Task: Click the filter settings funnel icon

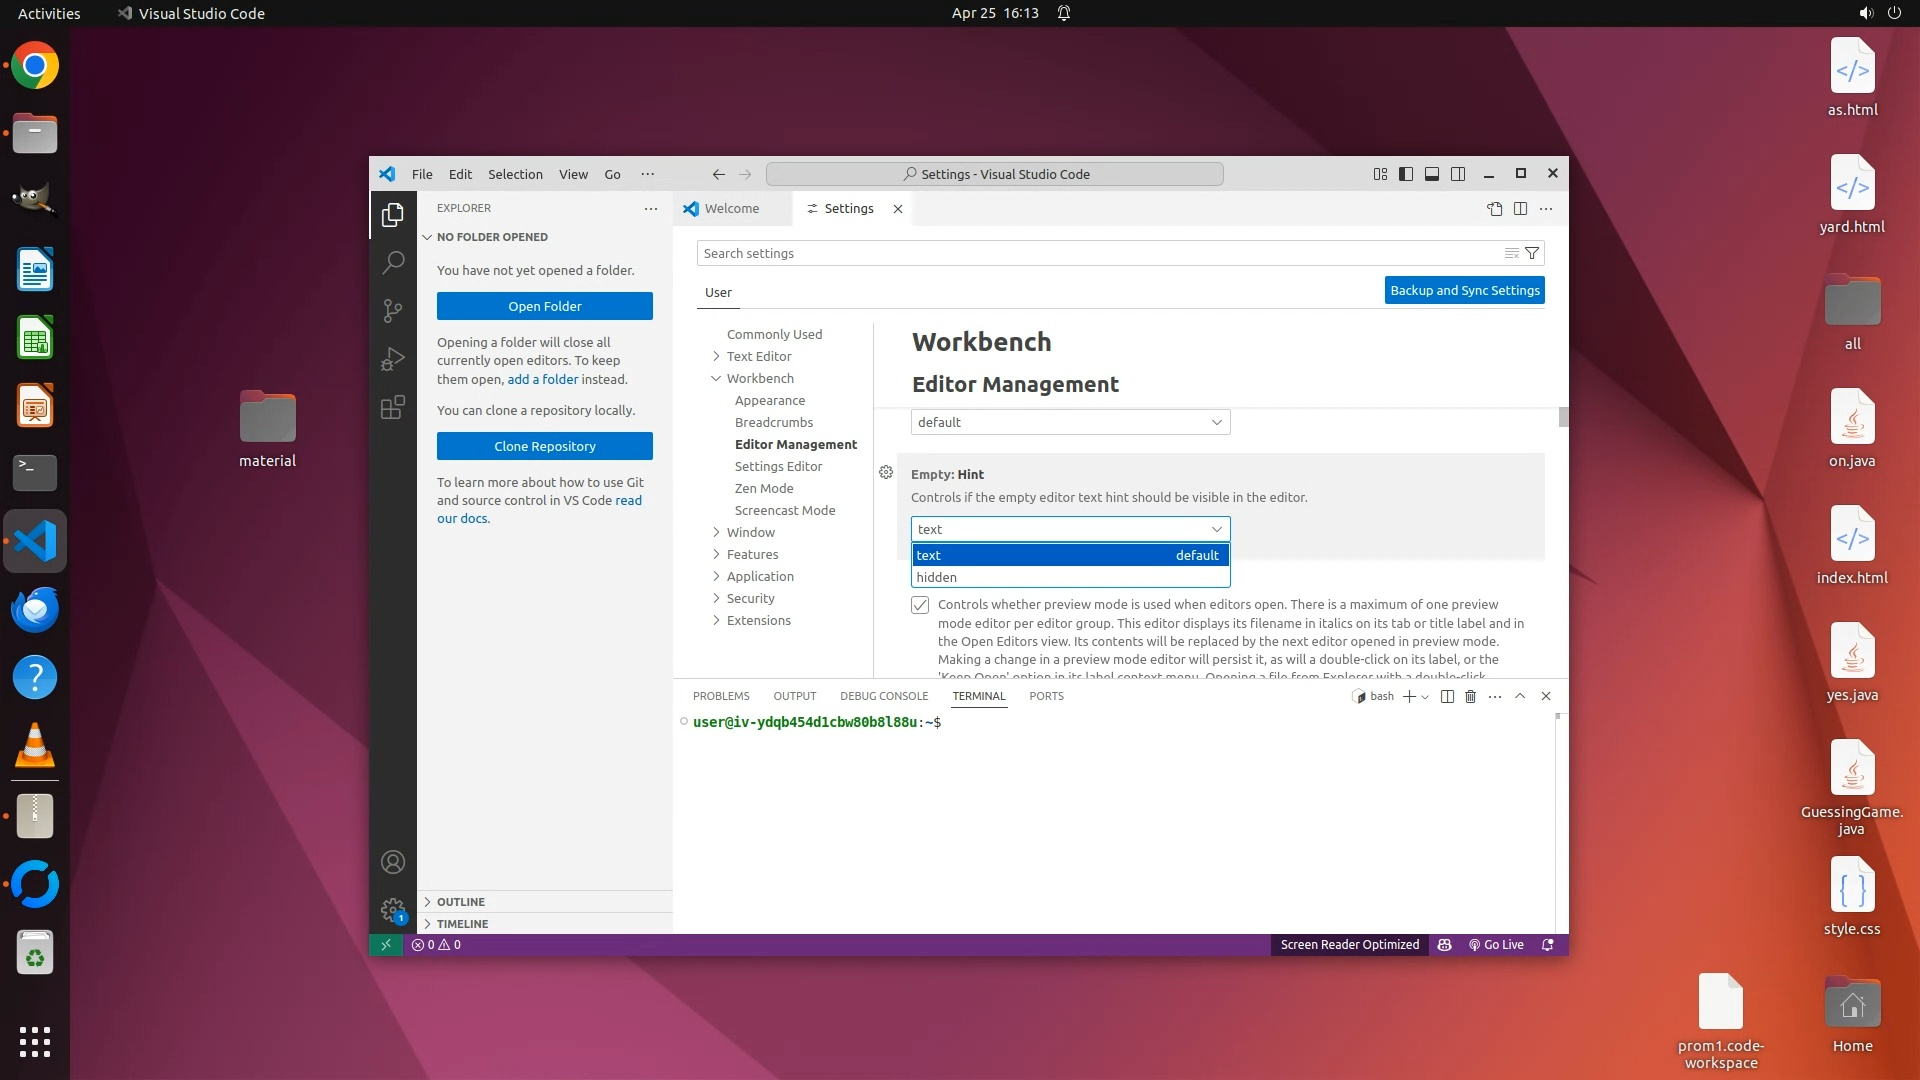Action: 1531,253
